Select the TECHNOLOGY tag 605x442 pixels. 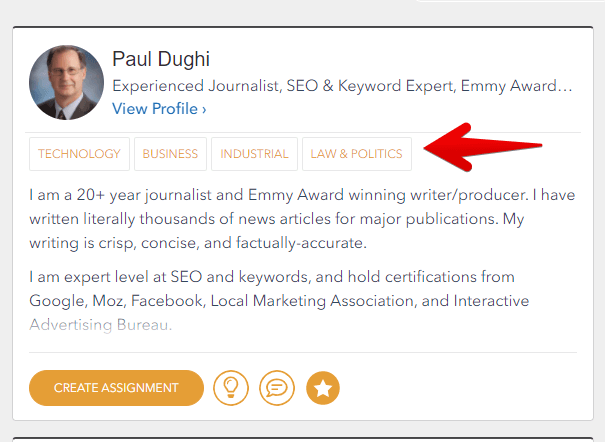coord(79,154)
